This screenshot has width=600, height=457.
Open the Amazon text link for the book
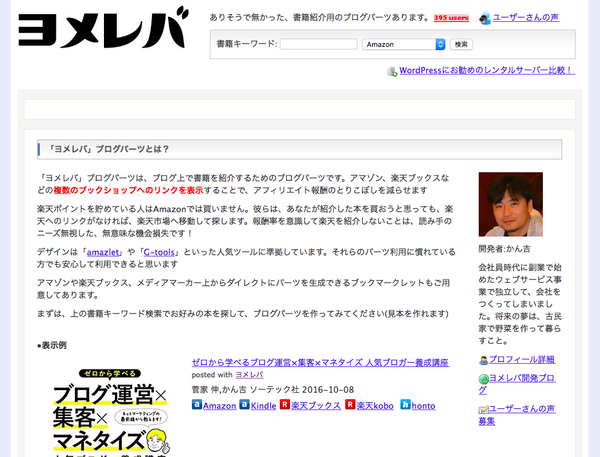coord(219,406)
